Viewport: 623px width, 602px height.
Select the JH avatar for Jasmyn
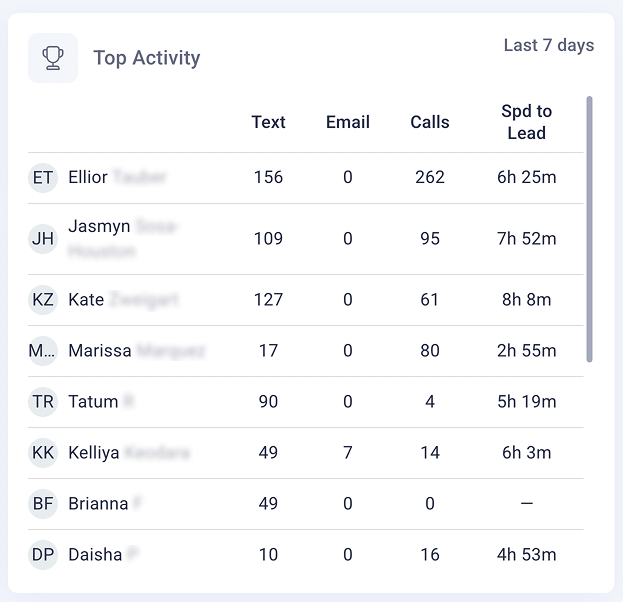pos(43,238)
